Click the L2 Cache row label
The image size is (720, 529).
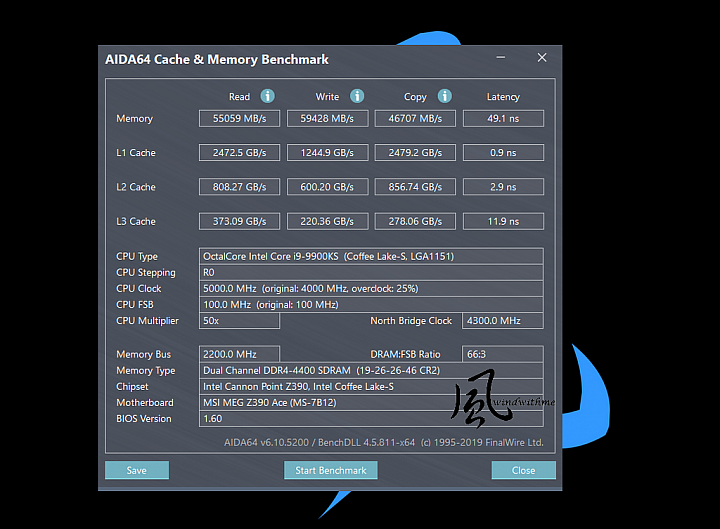click(135, 187)
